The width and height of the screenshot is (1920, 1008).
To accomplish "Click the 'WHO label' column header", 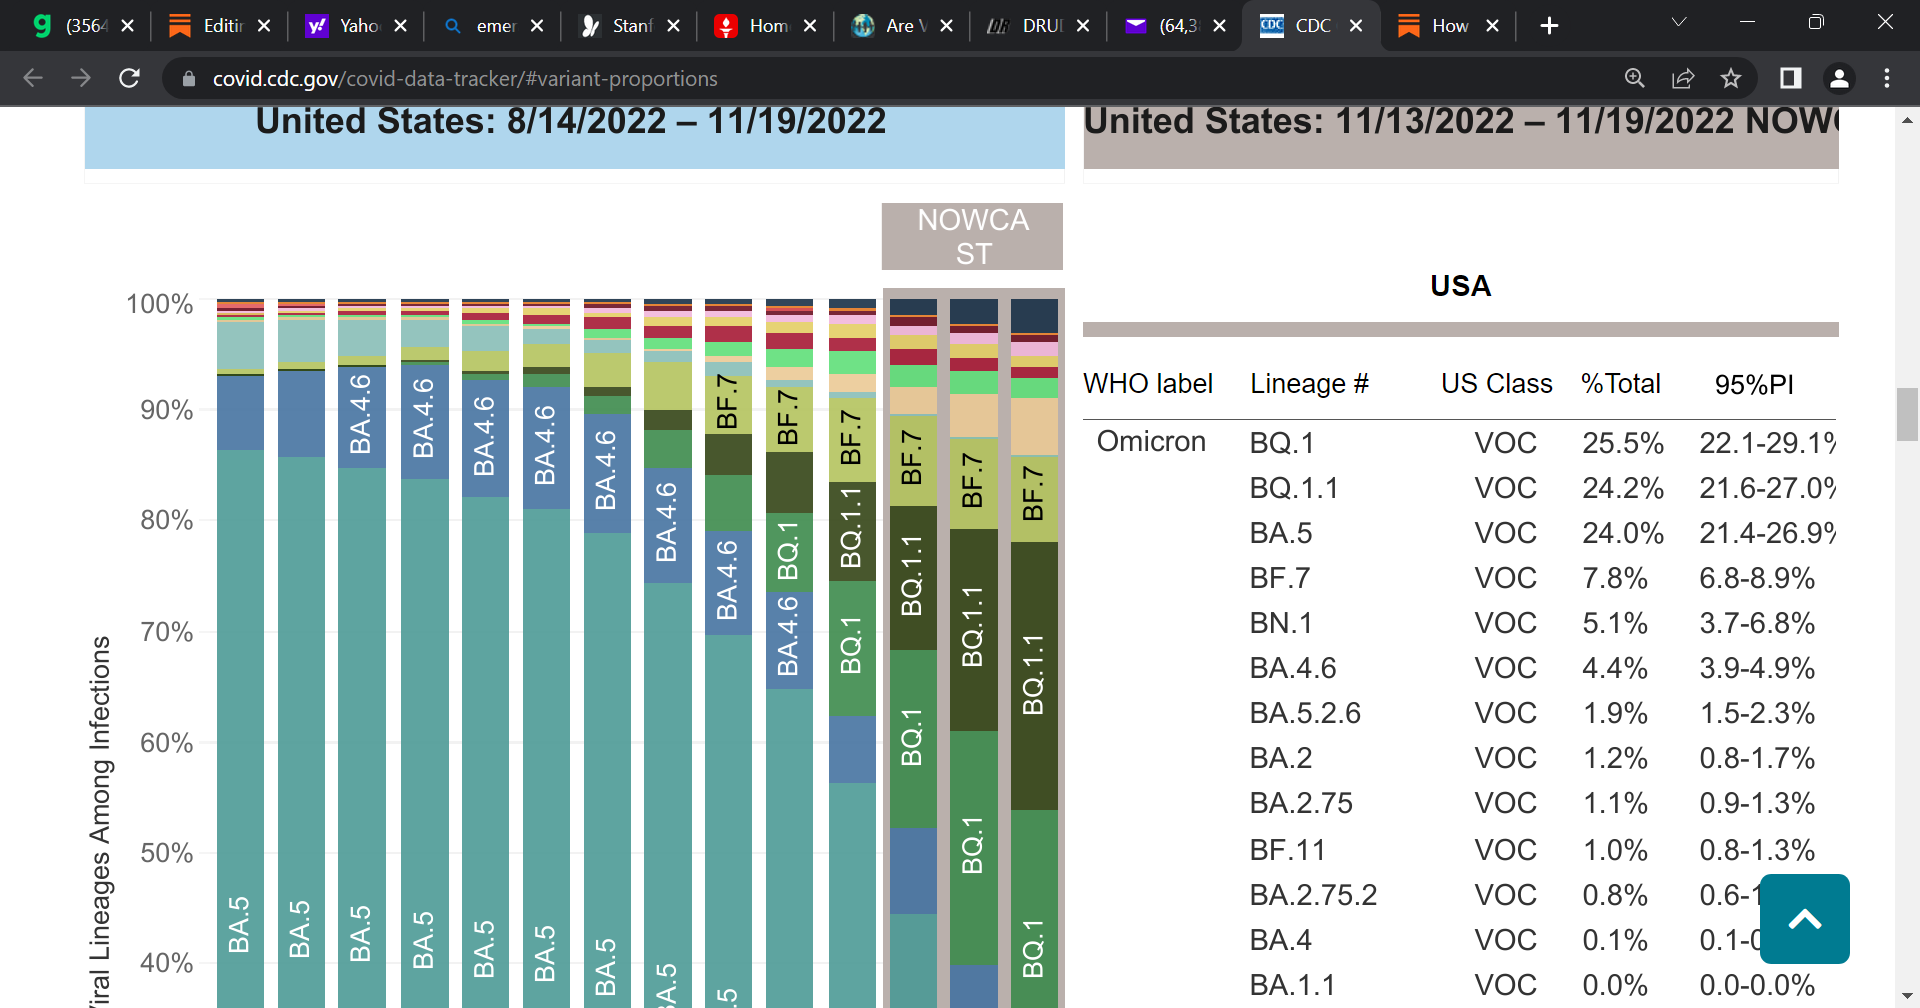I will (1148, 384).
